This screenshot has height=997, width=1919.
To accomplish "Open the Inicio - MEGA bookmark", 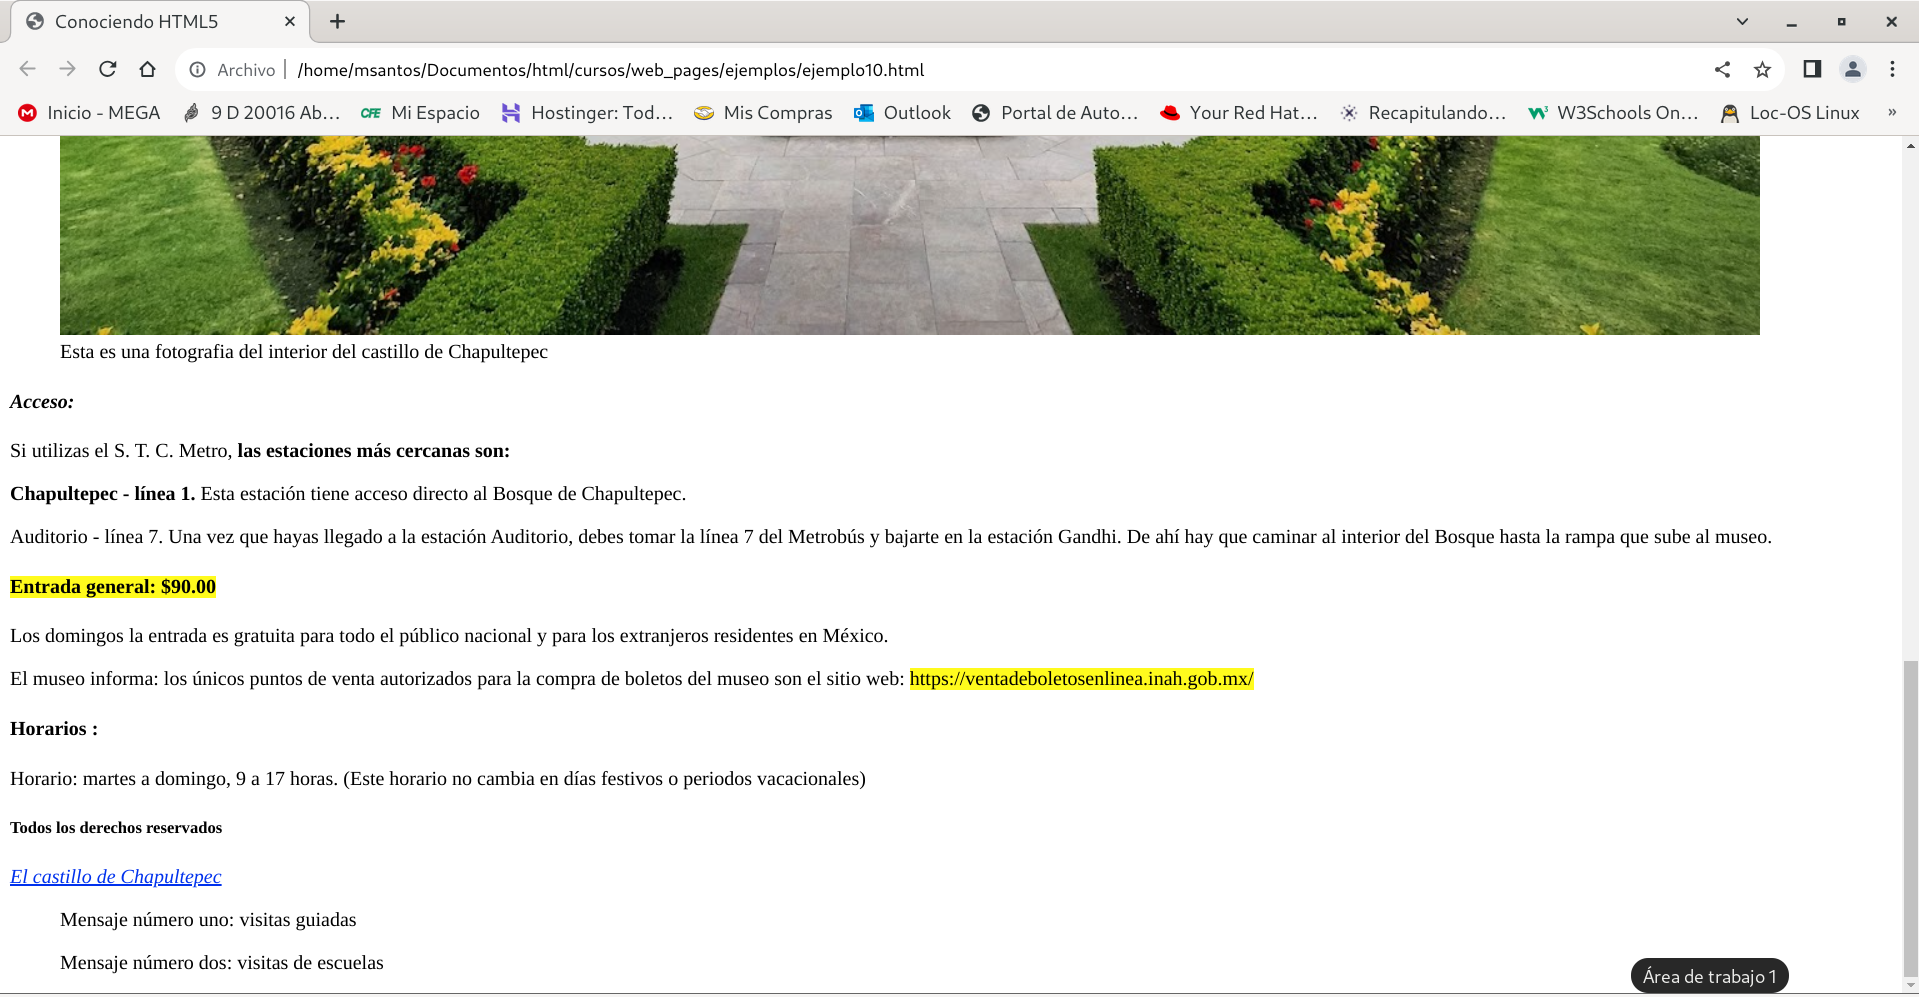I will coord(90,113).
